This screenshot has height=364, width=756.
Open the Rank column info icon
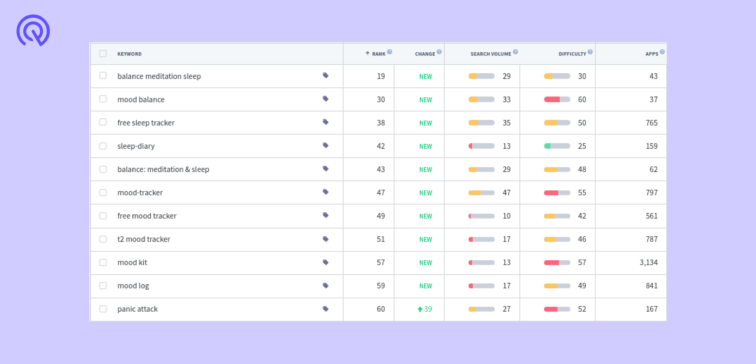point(390,52)
